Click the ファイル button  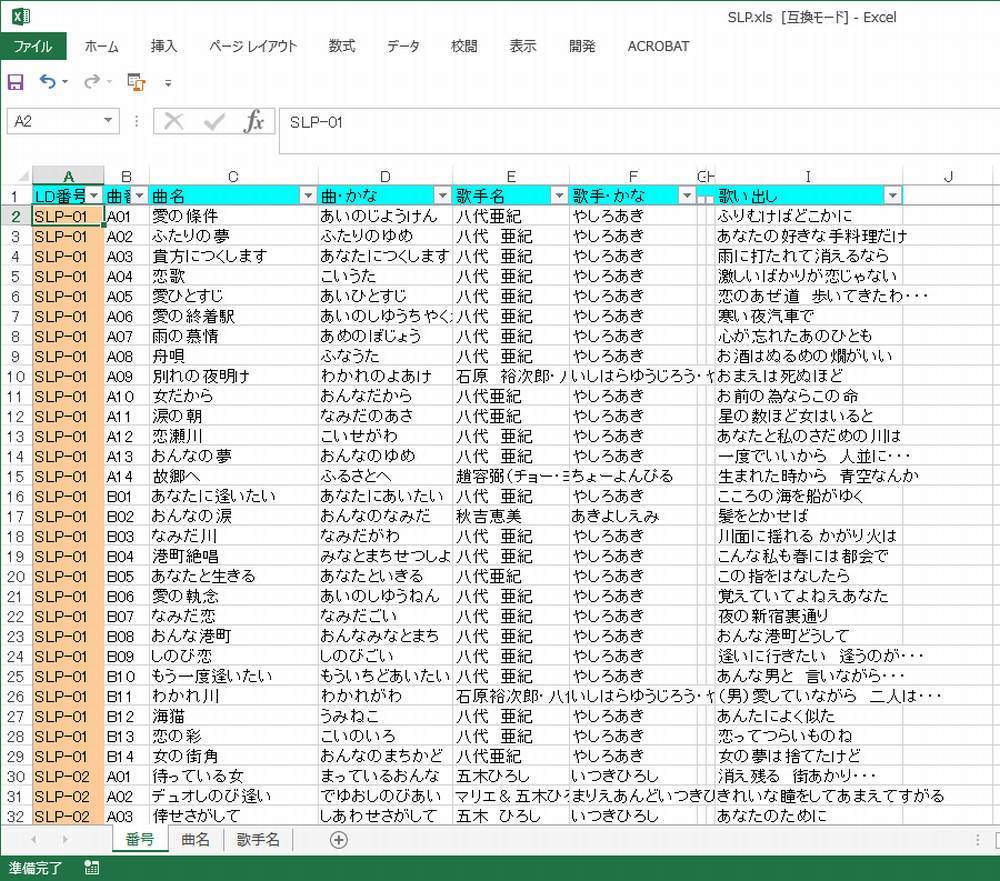(33, 46)
